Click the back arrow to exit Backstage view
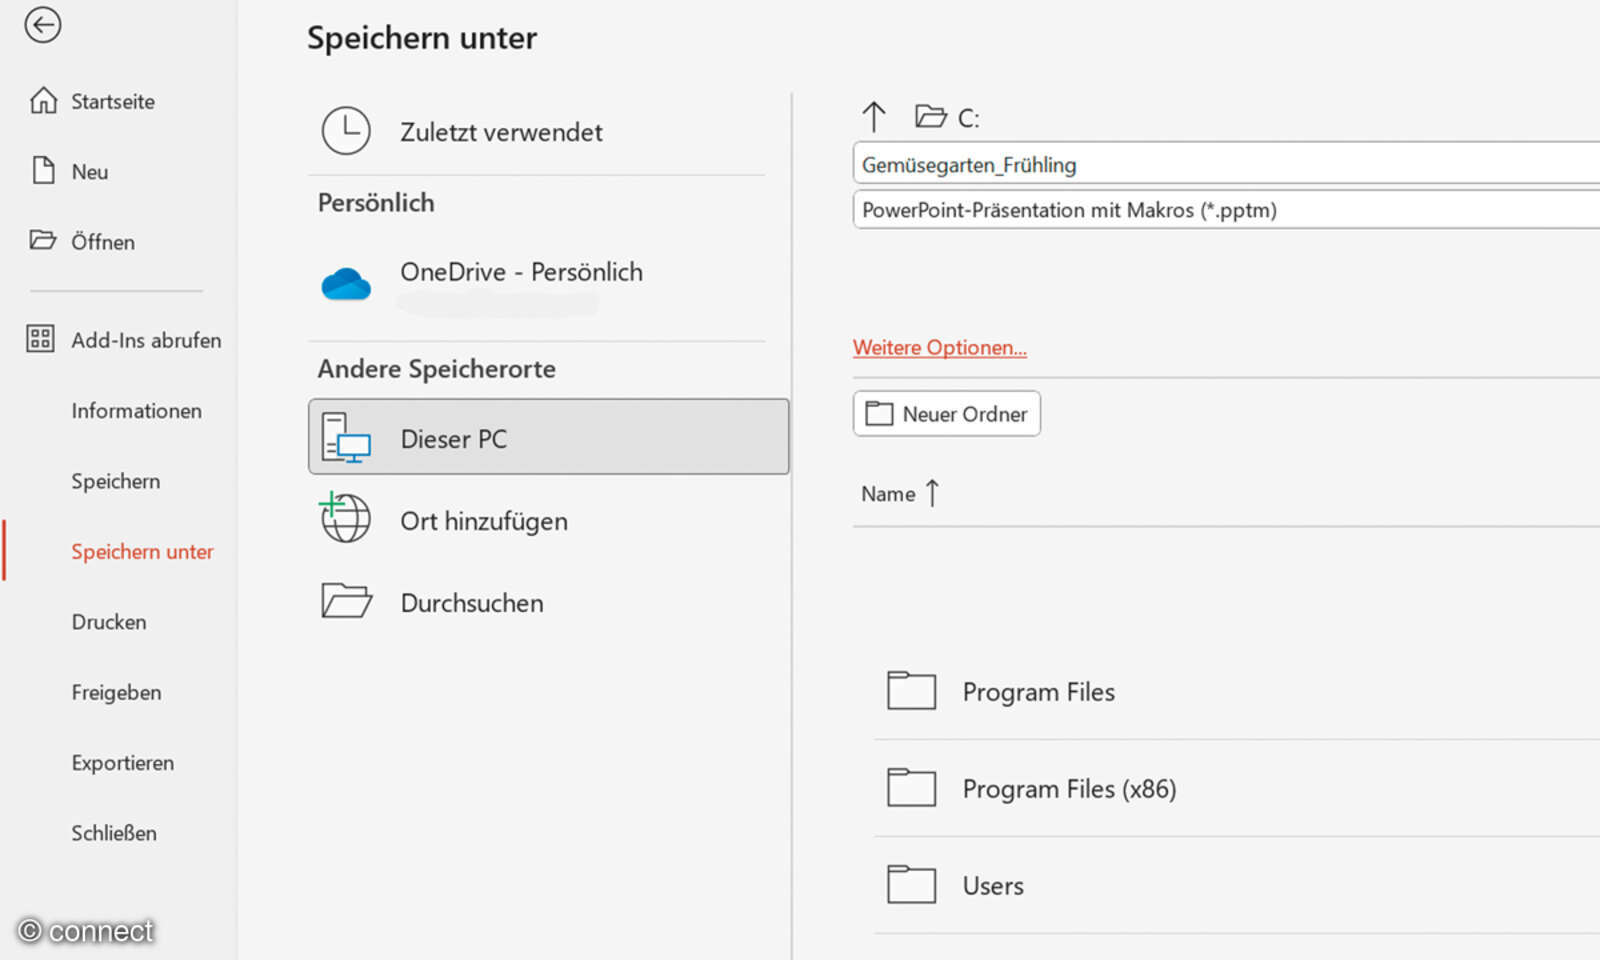The height and width of the screenshot is (960, 1600). (x=43, y=26)
